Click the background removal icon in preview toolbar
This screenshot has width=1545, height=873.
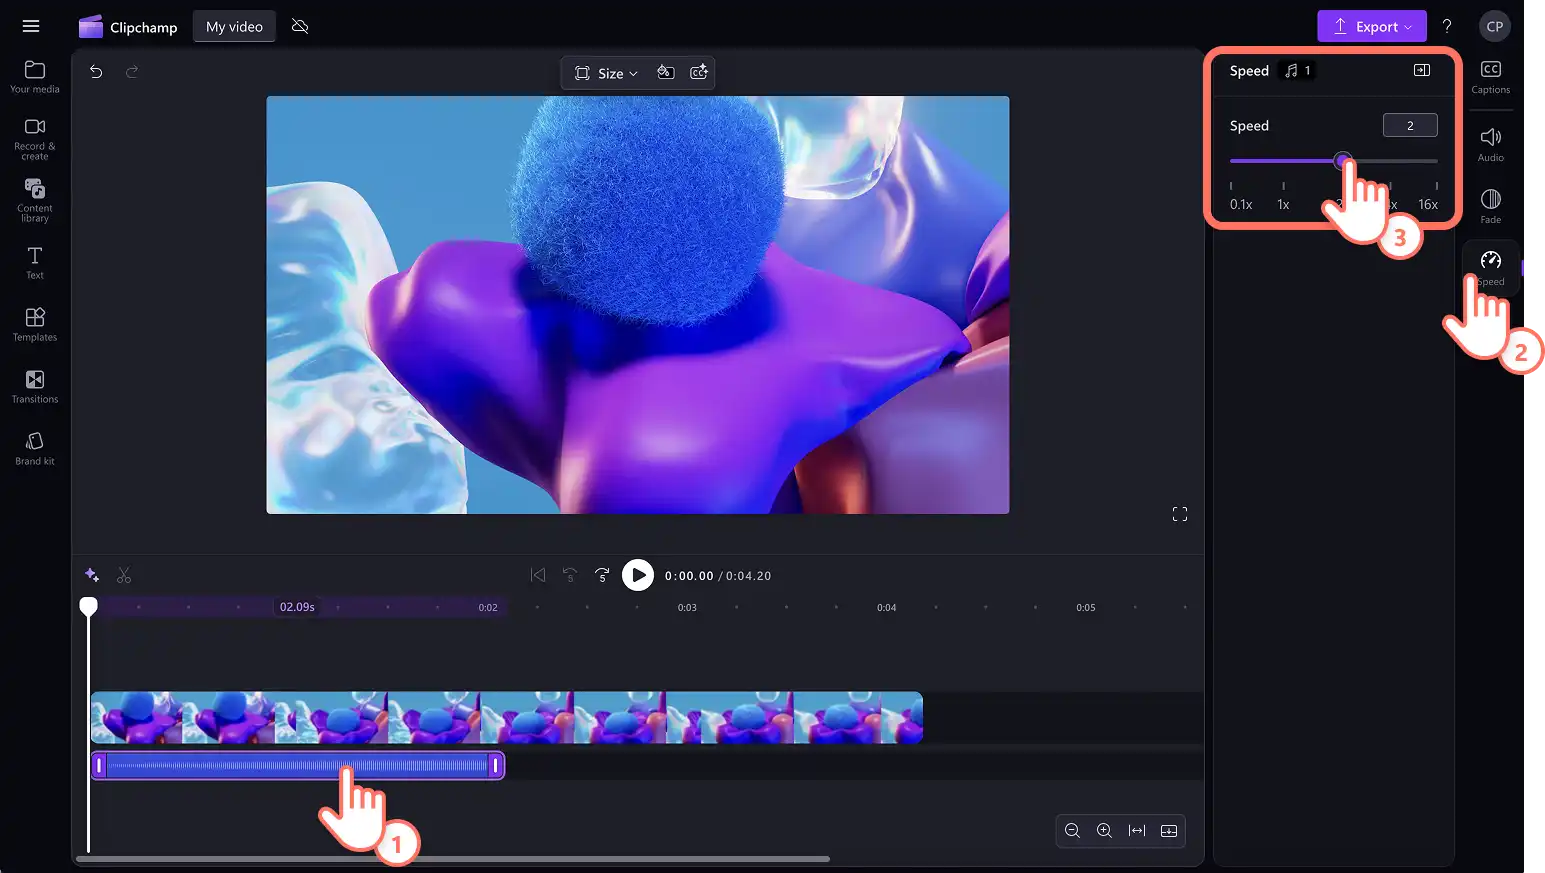pos(666,72)
